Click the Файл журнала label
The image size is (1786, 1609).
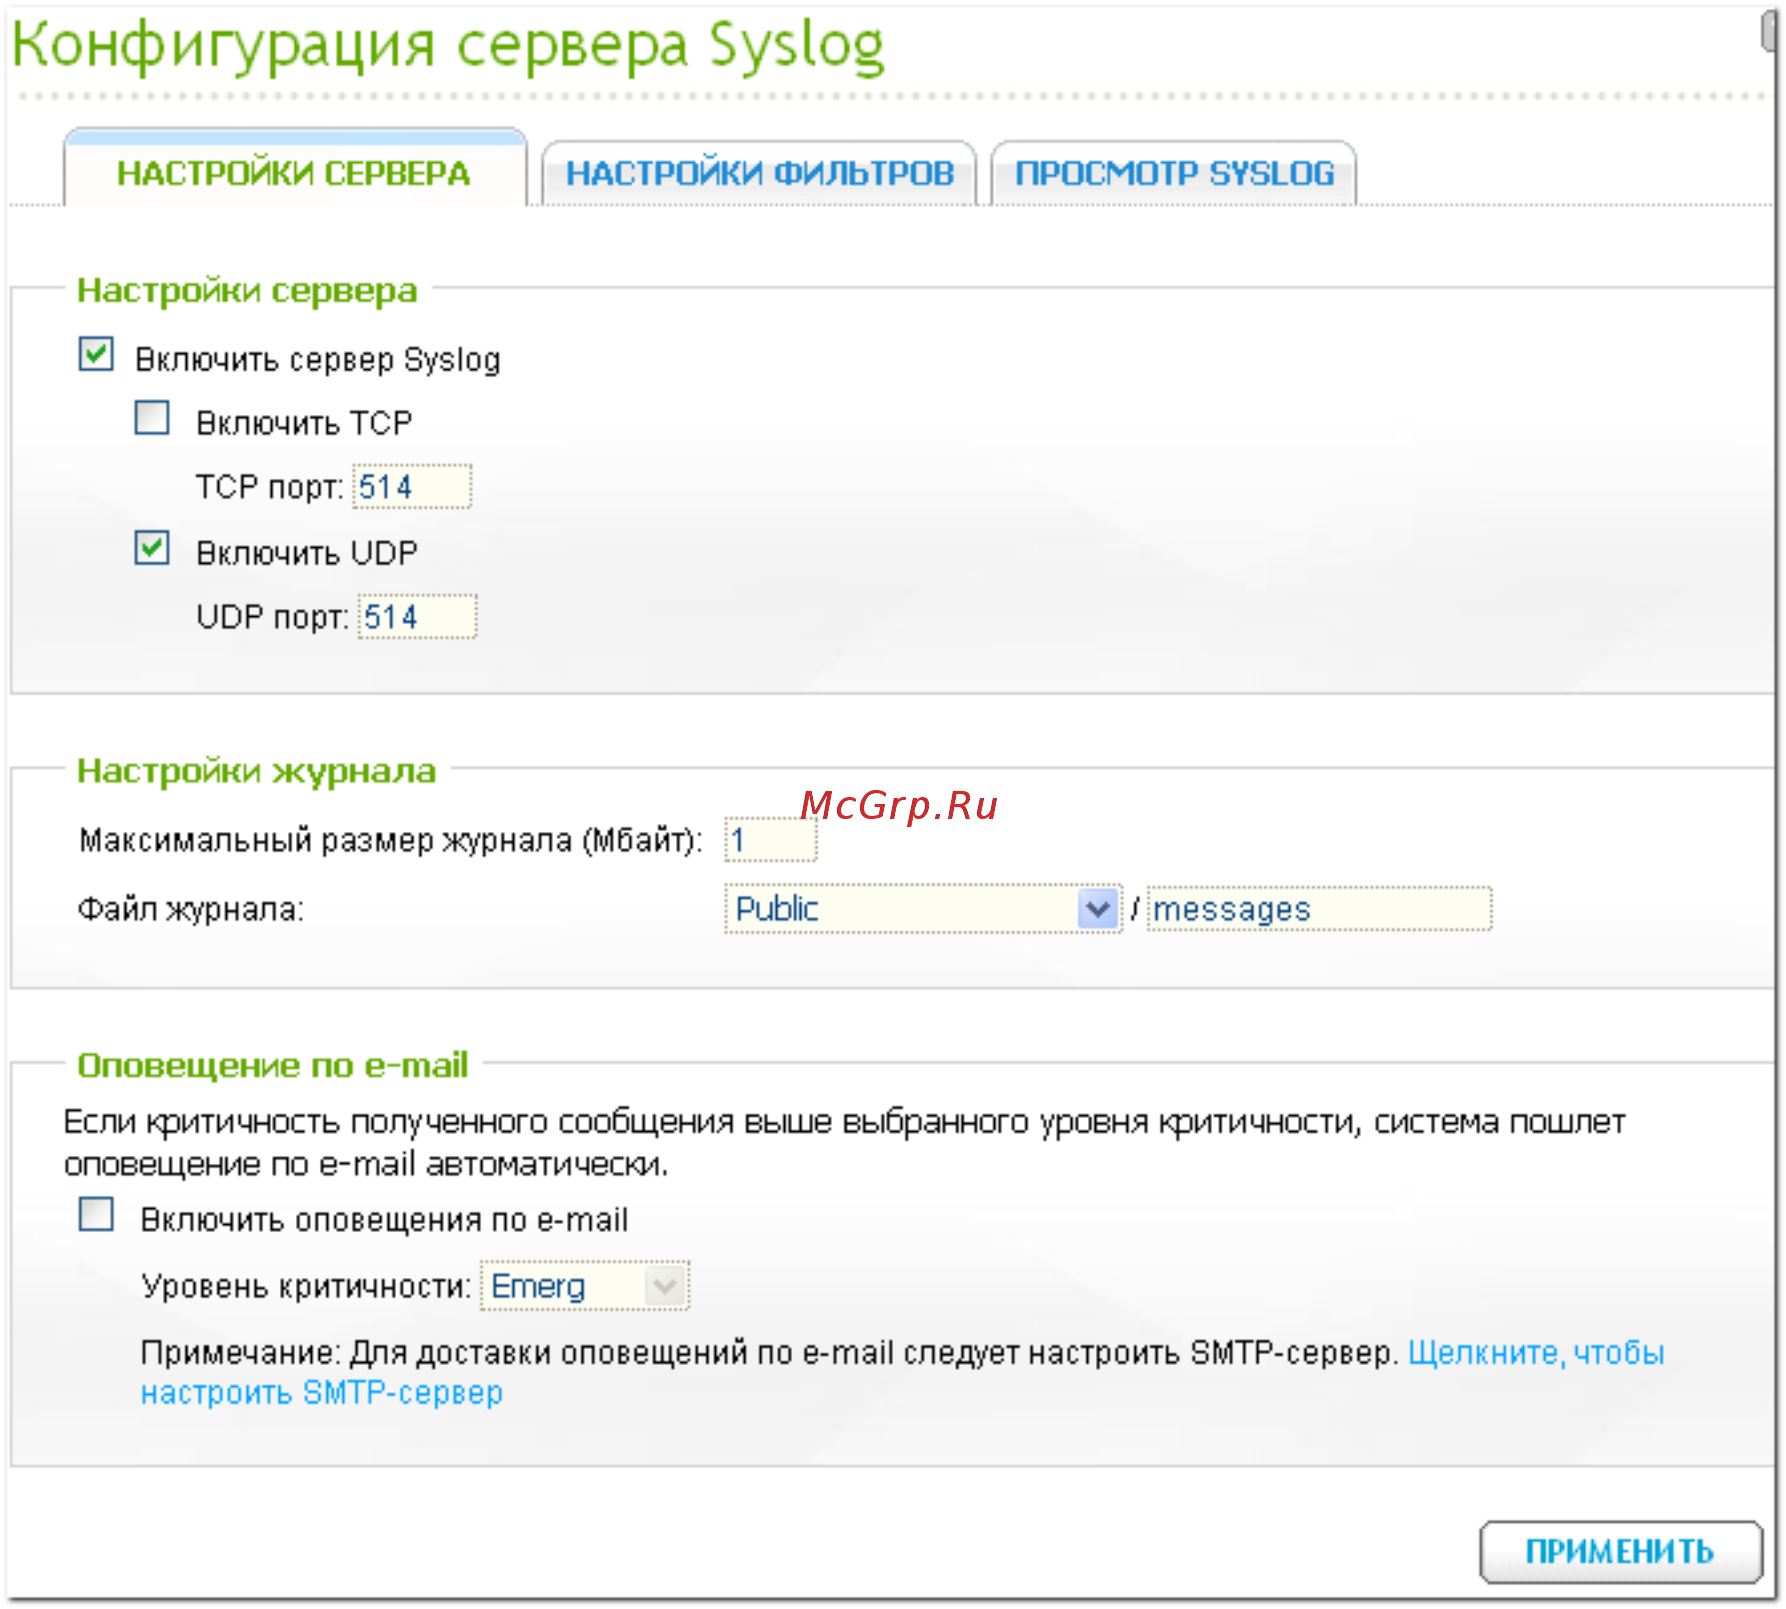(190, 909)
